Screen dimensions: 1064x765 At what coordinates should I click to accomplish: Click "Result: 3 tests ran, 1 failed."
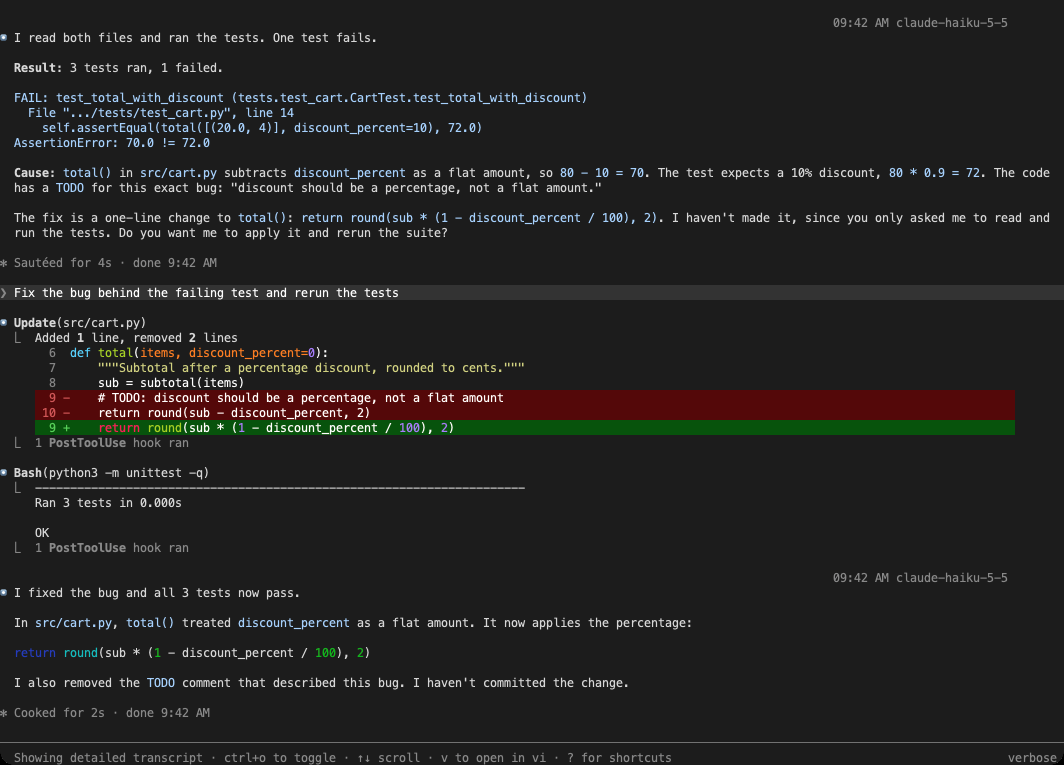118,68
